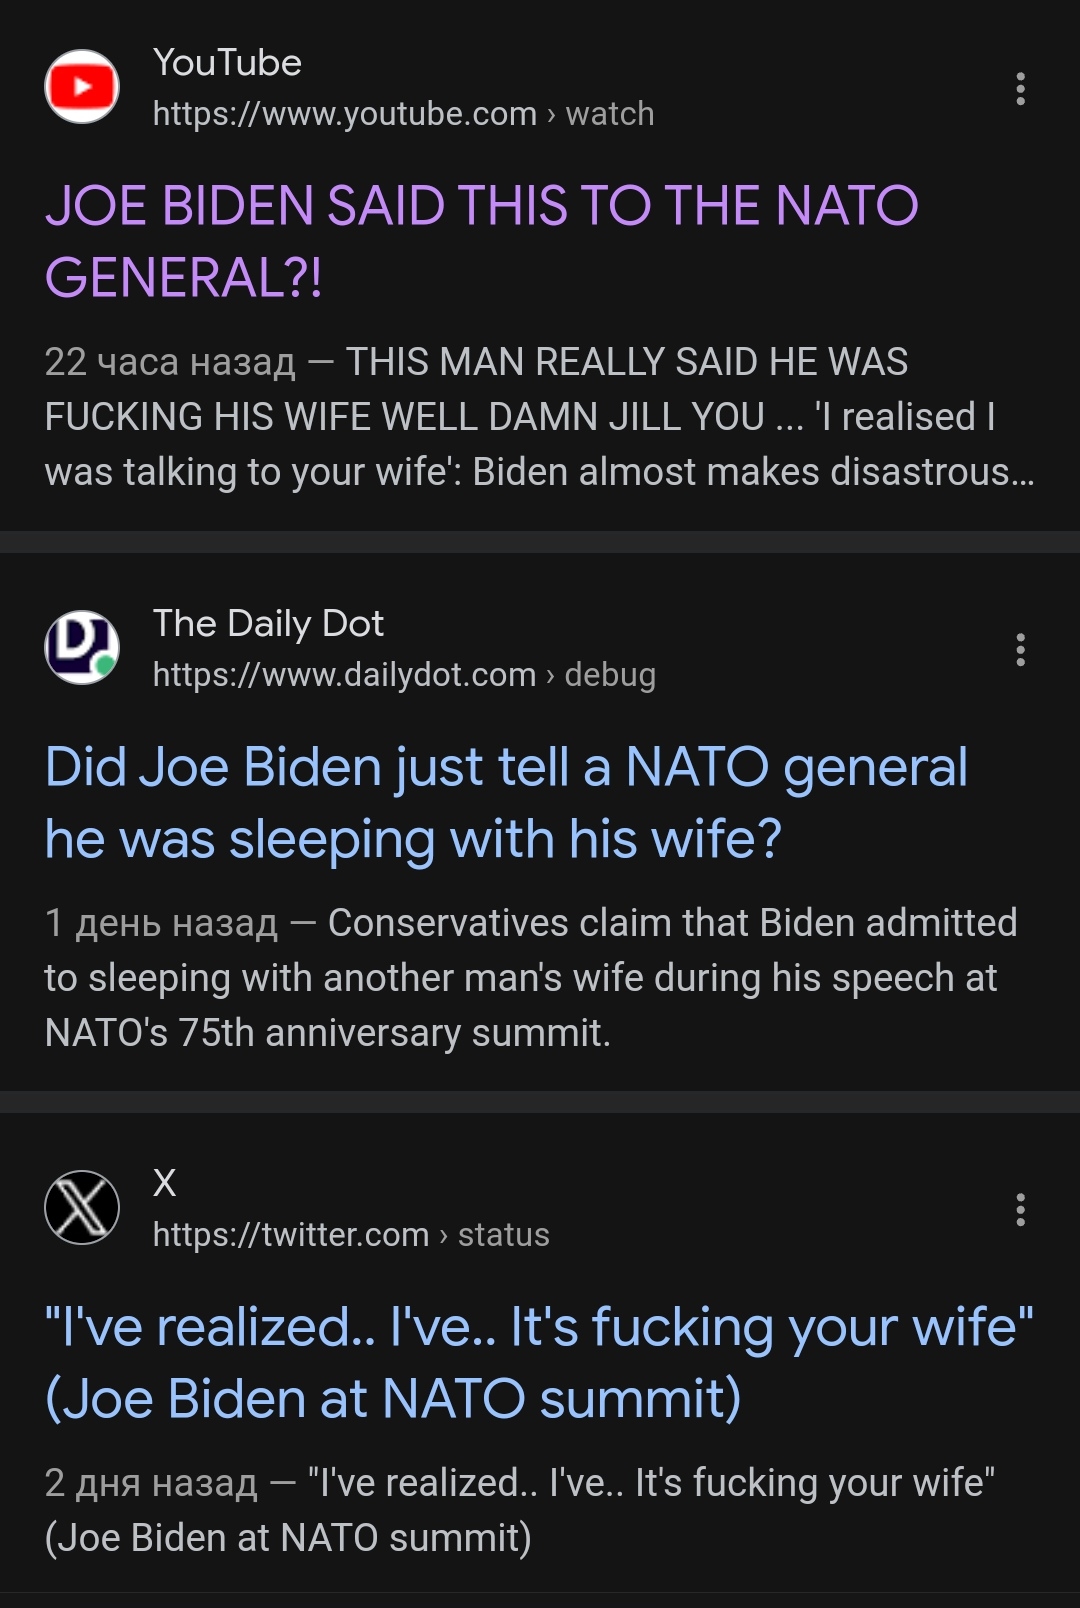Open three-dot menu for YouTube result
1080x1608 pixels.
[1020, 89]
